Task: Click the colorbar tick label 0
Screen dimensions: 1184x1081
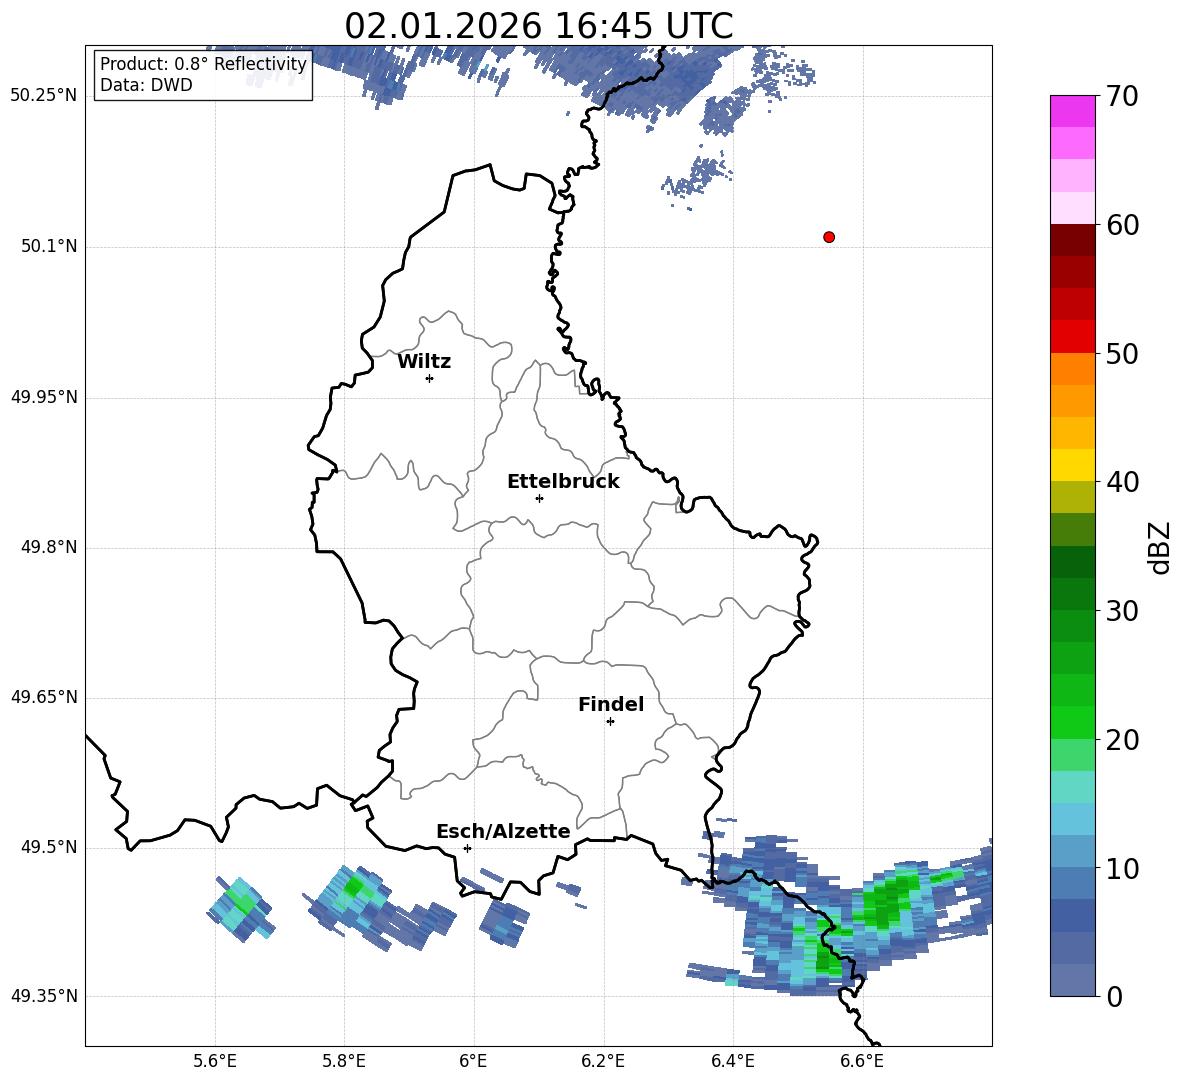Action: click(x=1114, y=997)
